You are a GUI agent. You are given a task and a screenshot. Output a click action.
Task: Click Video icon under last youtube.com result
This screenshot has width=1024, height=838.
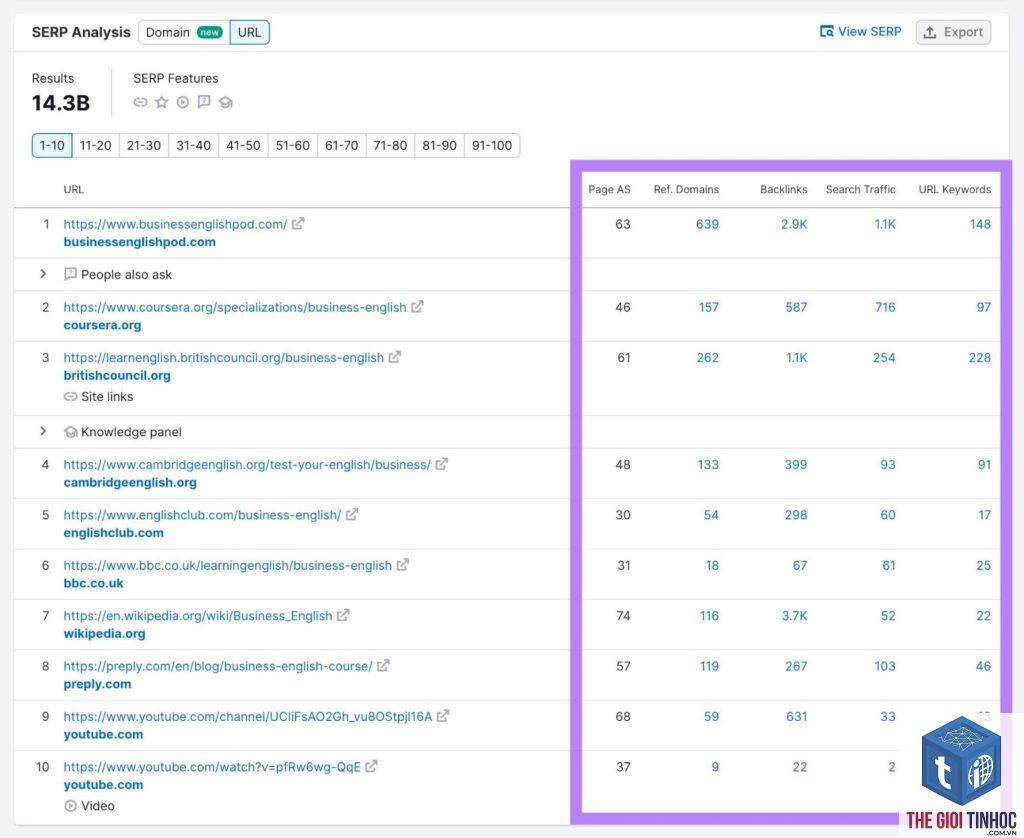[71, 806]
